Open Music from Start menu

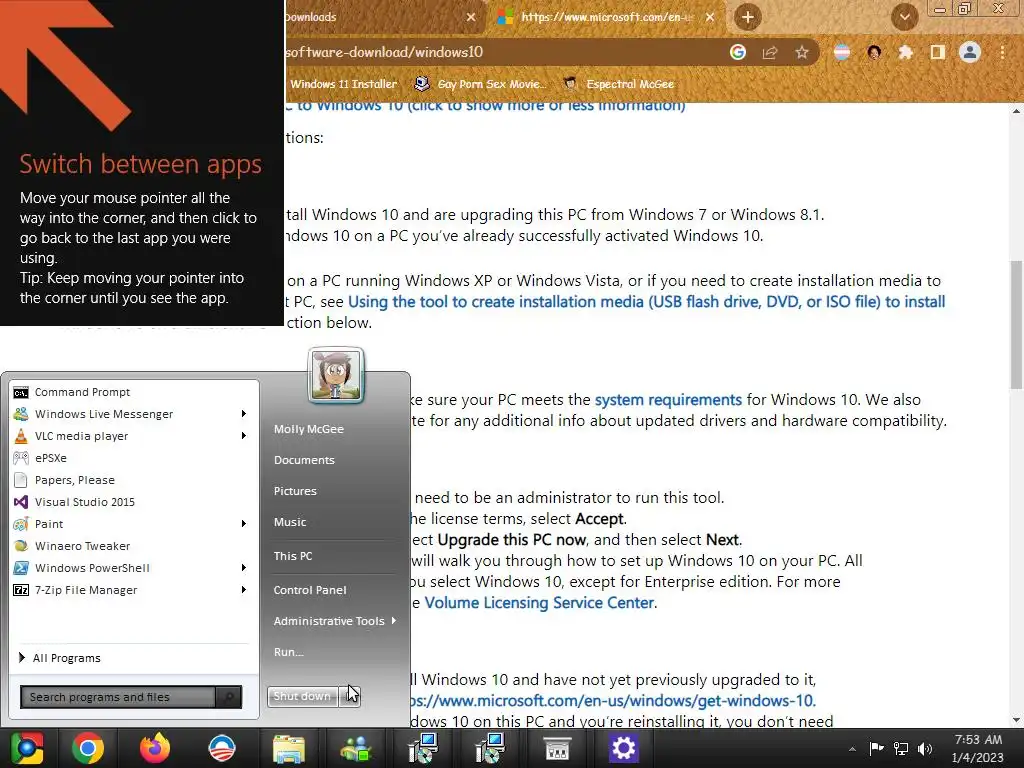pos(290,522)
